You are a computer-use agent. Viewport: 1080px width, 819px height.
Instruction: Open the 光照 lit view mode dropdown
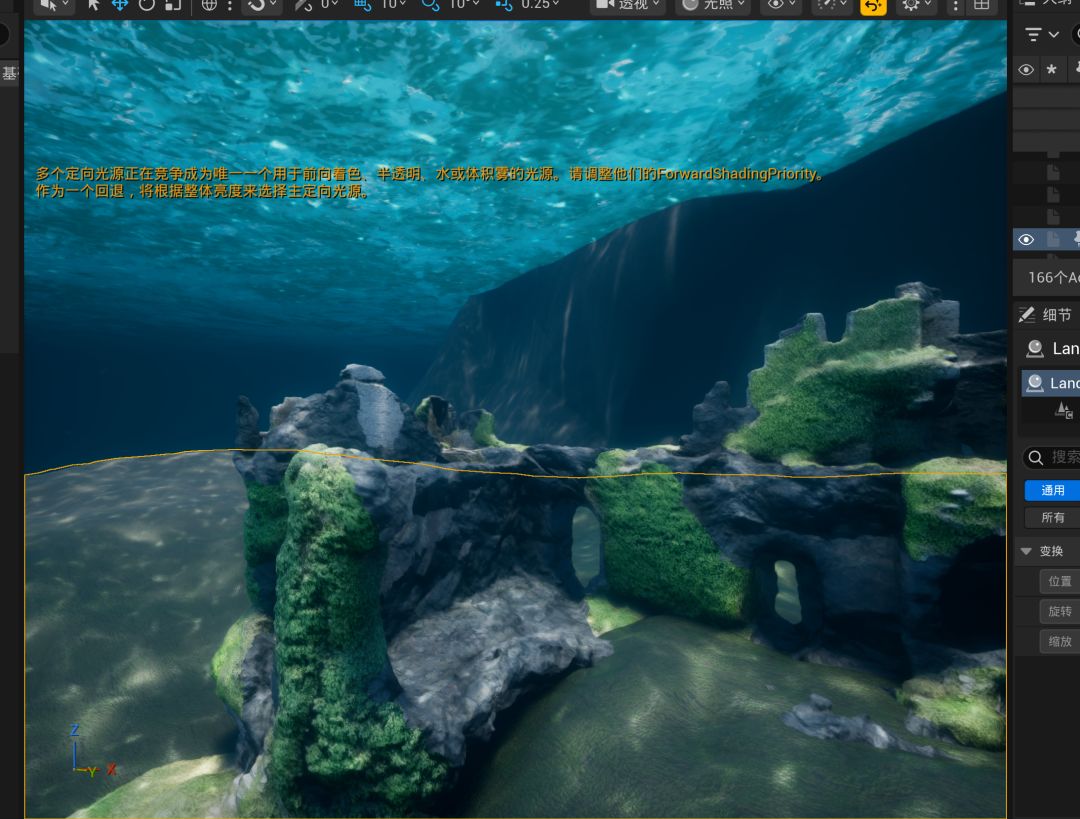[x=714, y=5]
